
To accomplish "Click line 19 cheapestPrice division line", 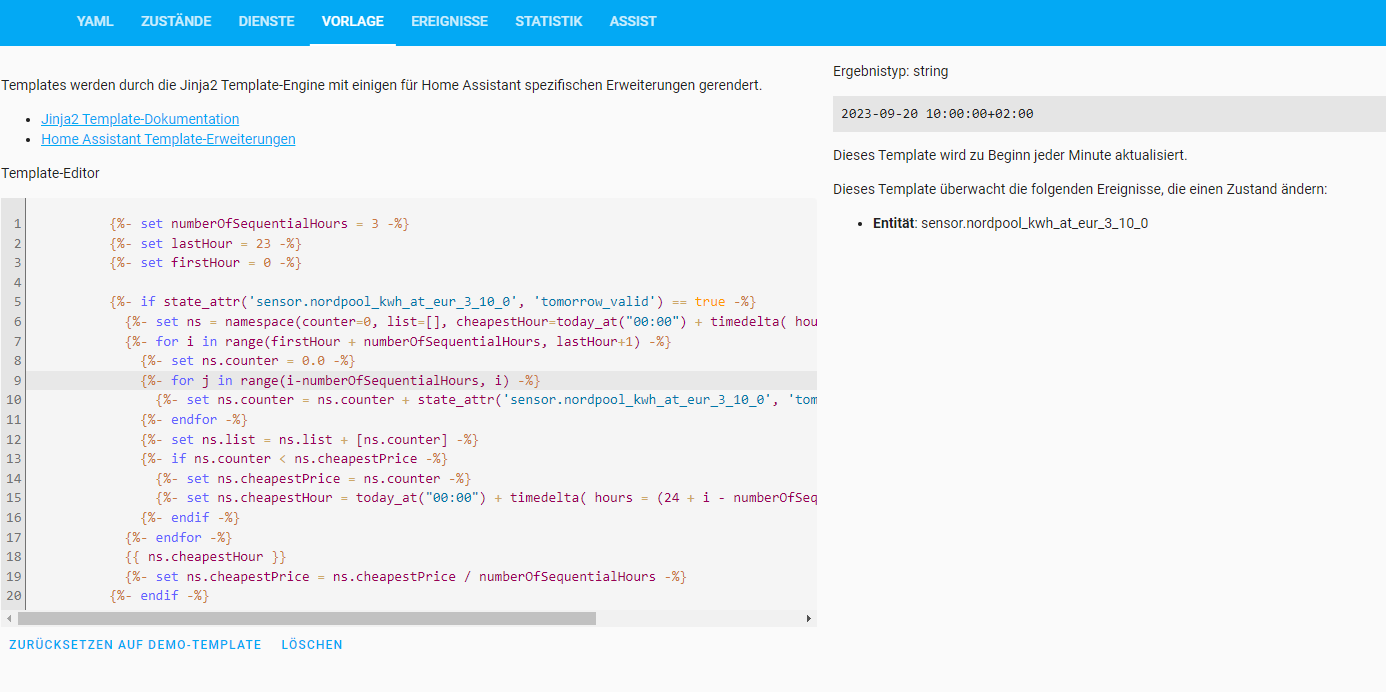I will pyautogui.click(x=406, y=578).
